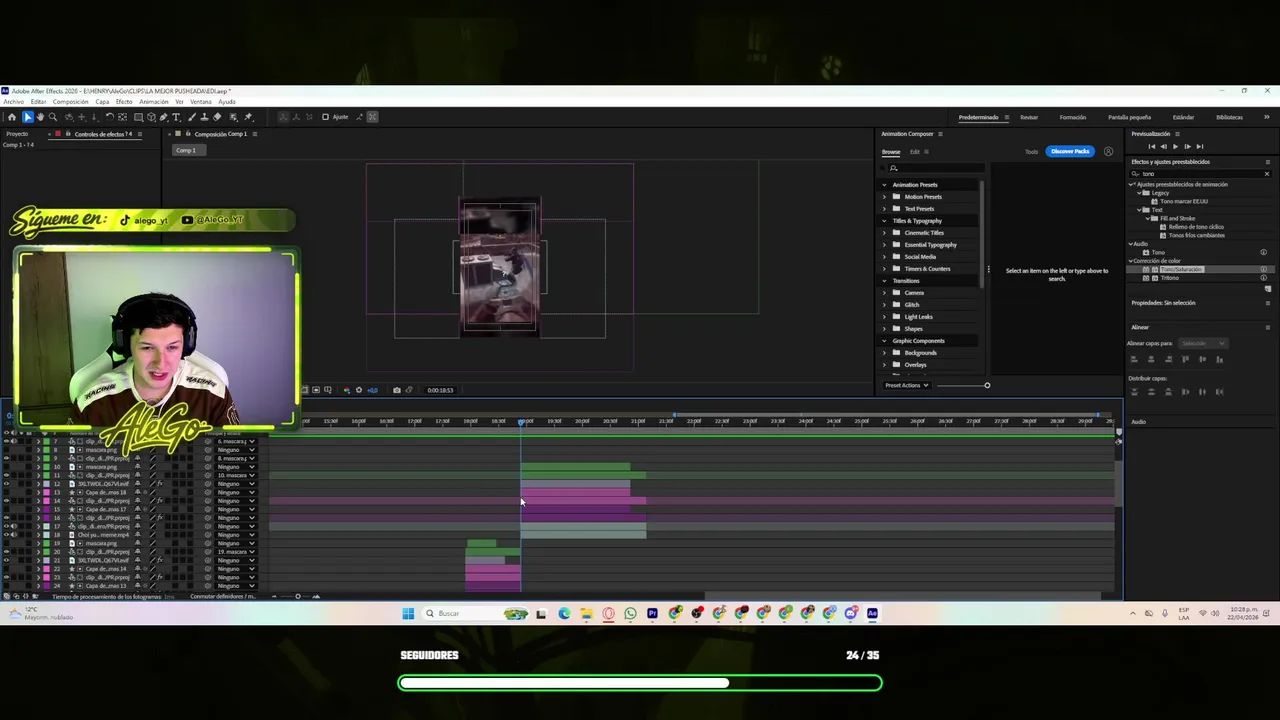This screenshot has width=1280, height=720.
Task: Open Animation Composer panel menu icon
Action: 940,134
